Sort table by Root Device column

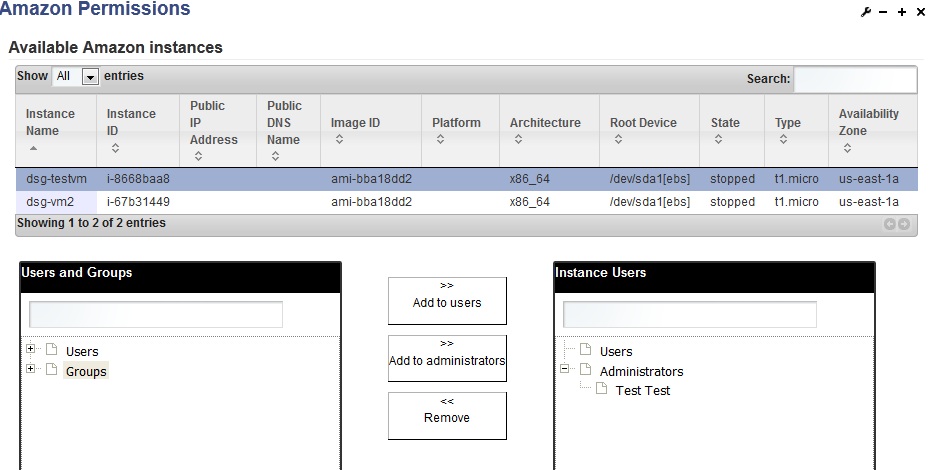650,131
